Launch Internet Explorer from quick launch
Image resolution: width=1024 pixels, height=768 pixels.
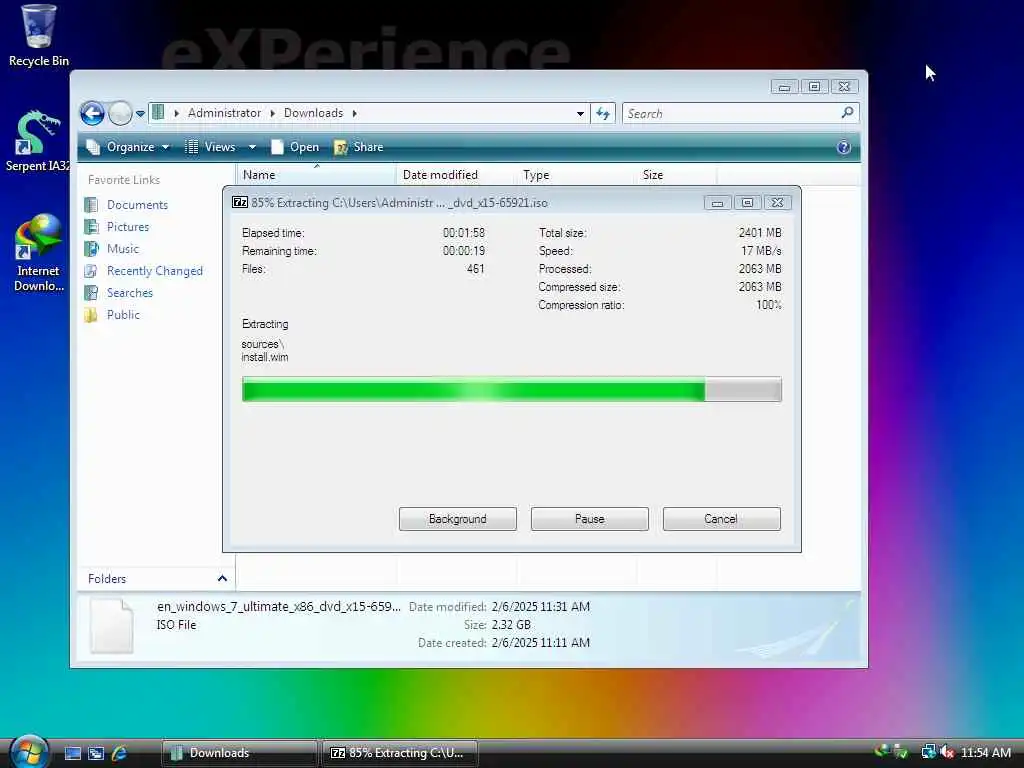120,753
